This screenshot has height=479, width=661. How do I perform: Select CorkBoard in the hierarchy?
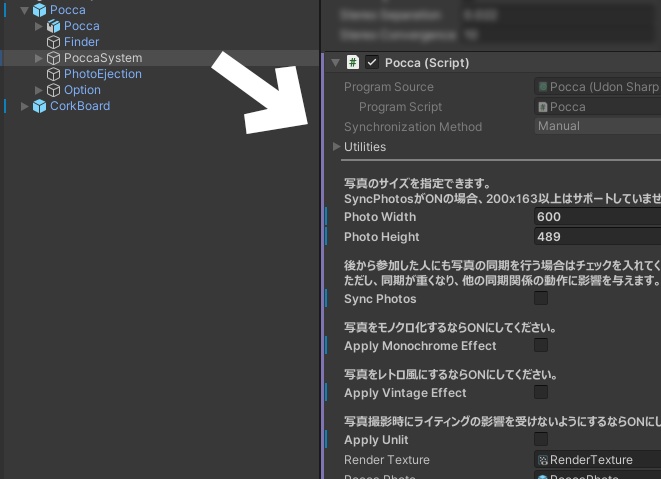pos(80,106)
